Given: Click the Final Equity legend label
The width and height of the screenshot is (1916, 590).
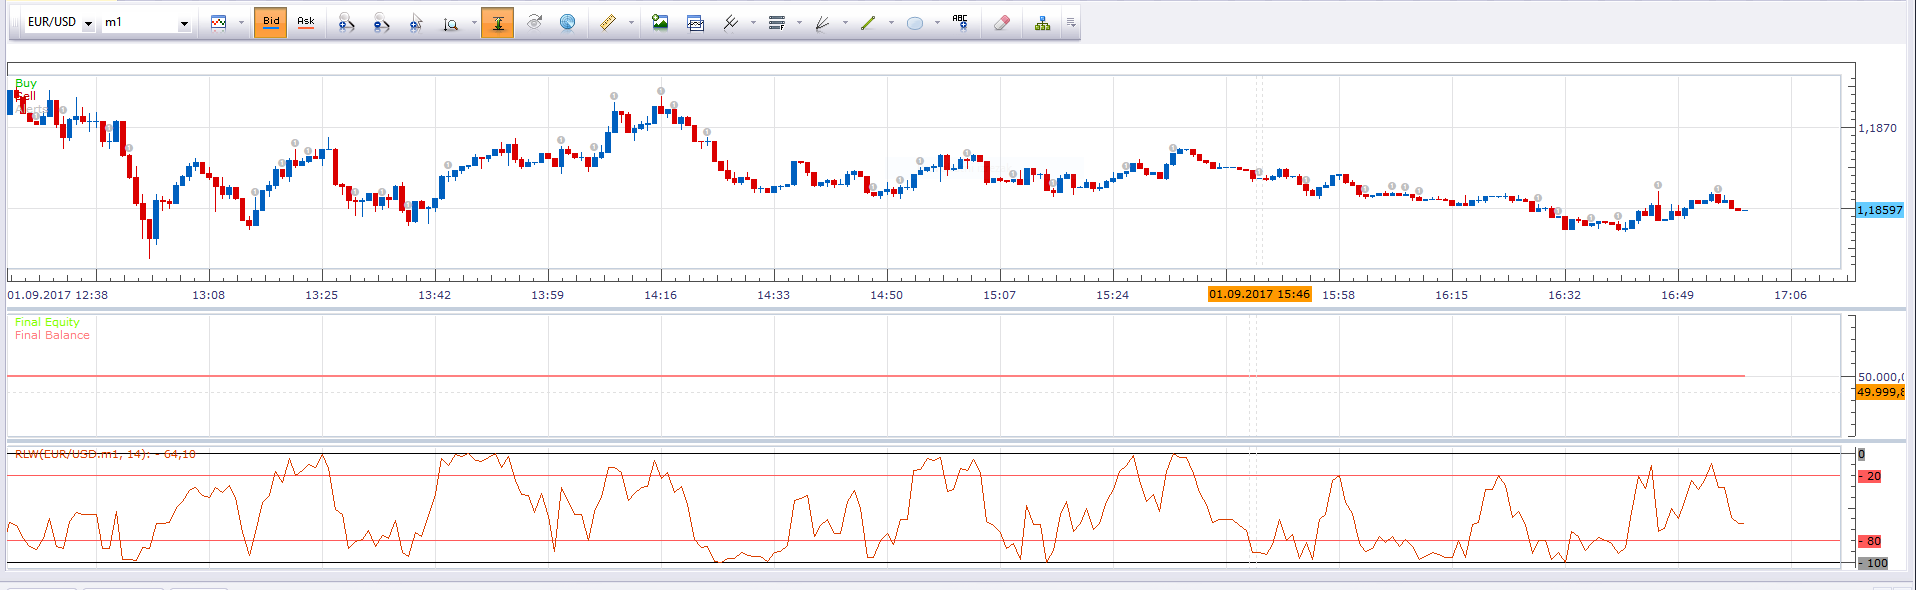Looking at the screenshot, I should [47, 322].
